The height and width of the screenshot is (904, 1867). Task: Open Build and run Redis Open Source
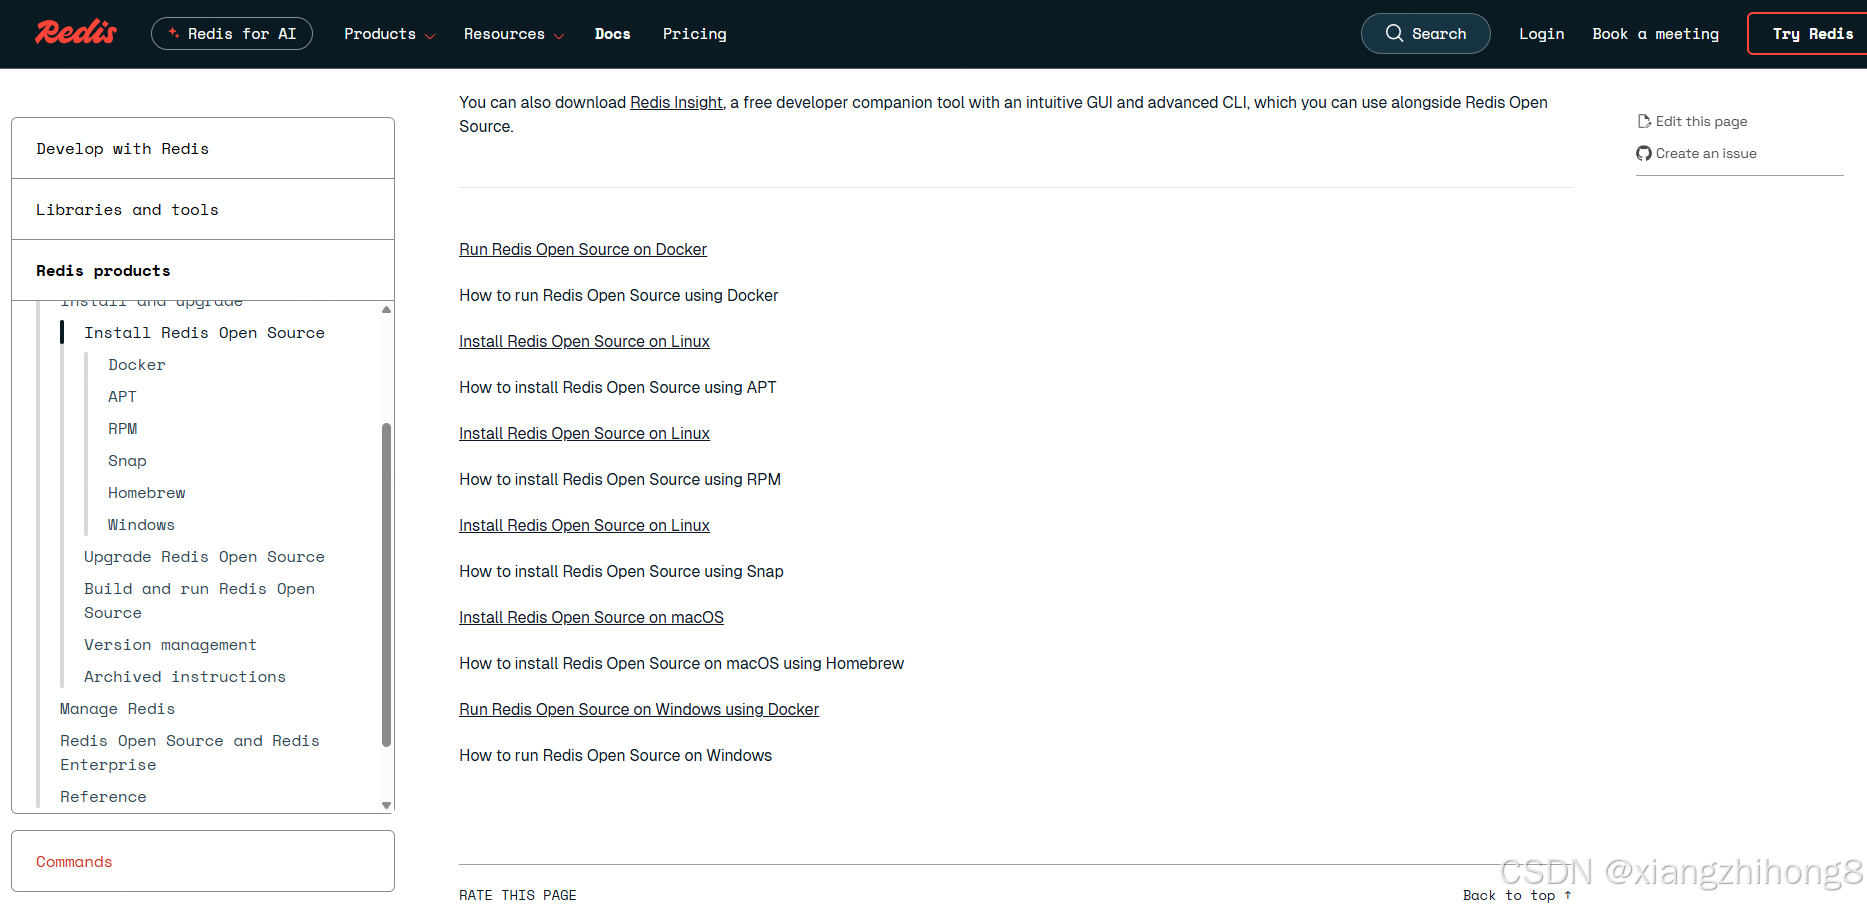pyautogui.click(x=199, y=601)
